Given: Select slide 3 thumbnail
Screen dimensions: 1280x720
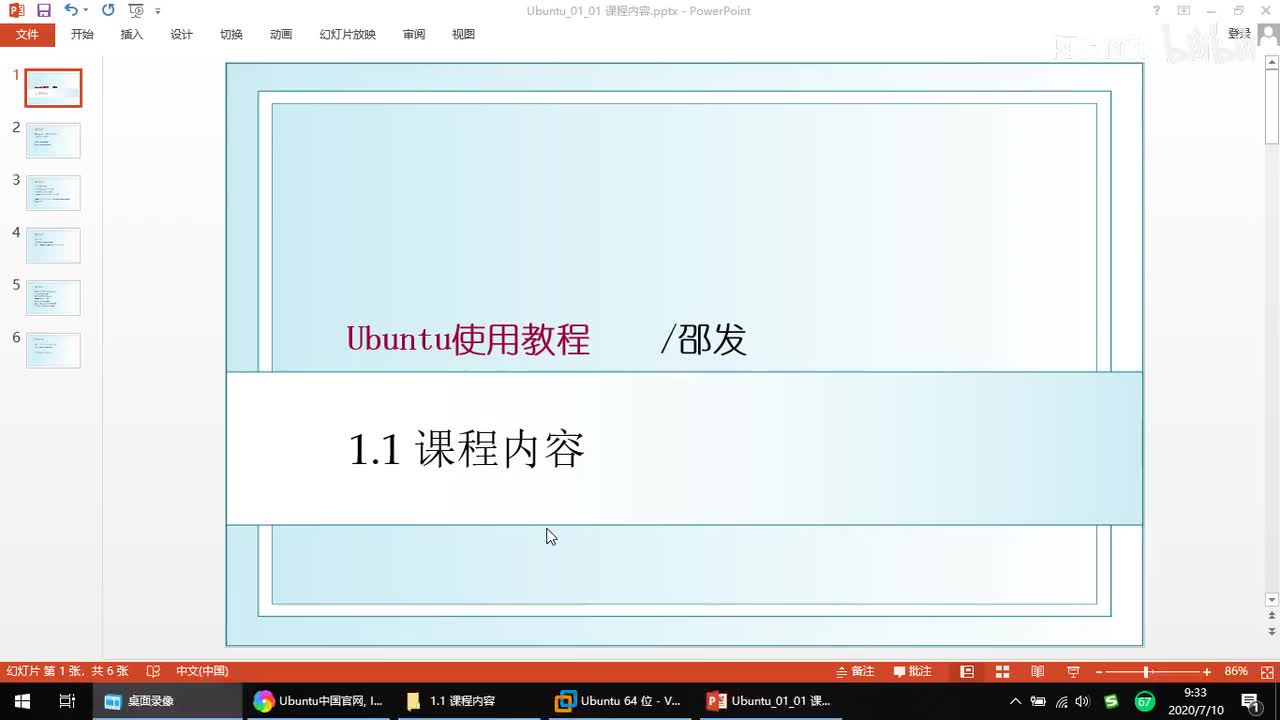Looking at the screenshot, I should 53,193.
